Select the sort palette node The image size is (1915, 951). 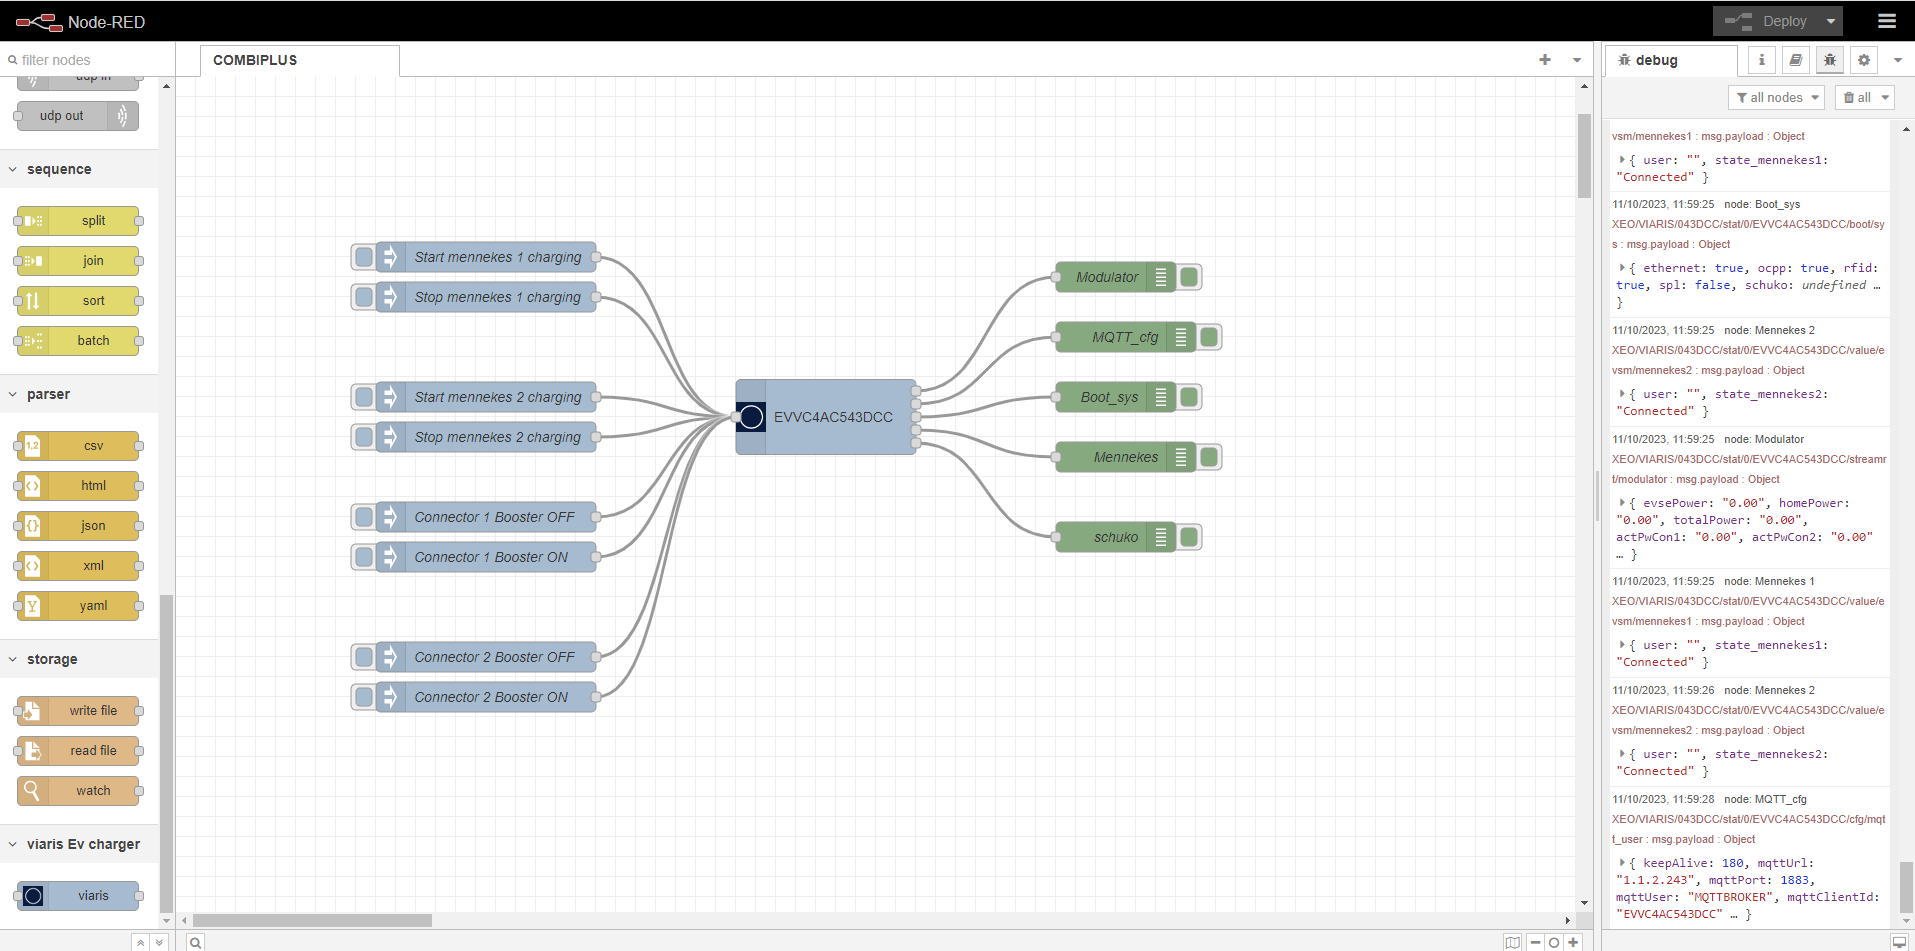coord(78,301)
